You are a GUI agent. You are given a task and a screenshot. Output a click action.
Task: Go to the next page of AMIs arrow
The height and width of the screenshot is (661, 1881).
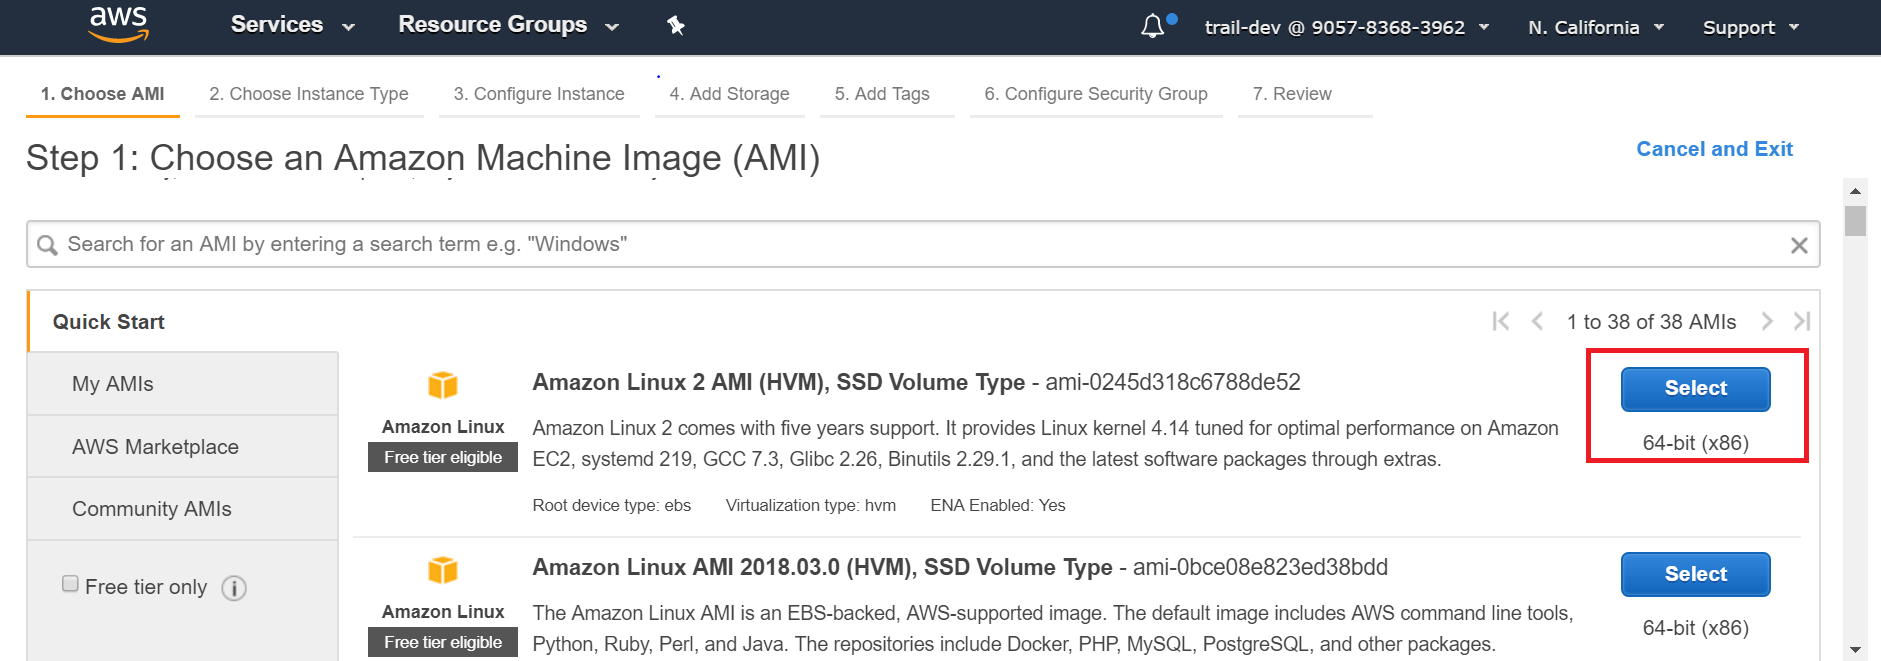coord(1767,321)
